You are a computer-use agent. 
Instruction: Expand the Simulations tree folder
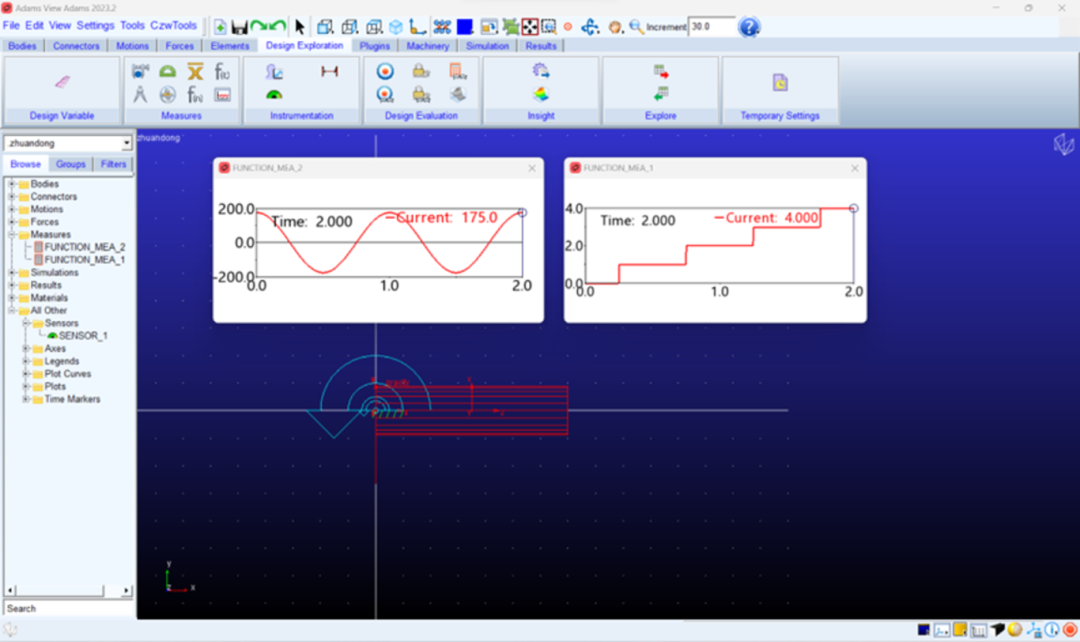(x=11, y=273)
